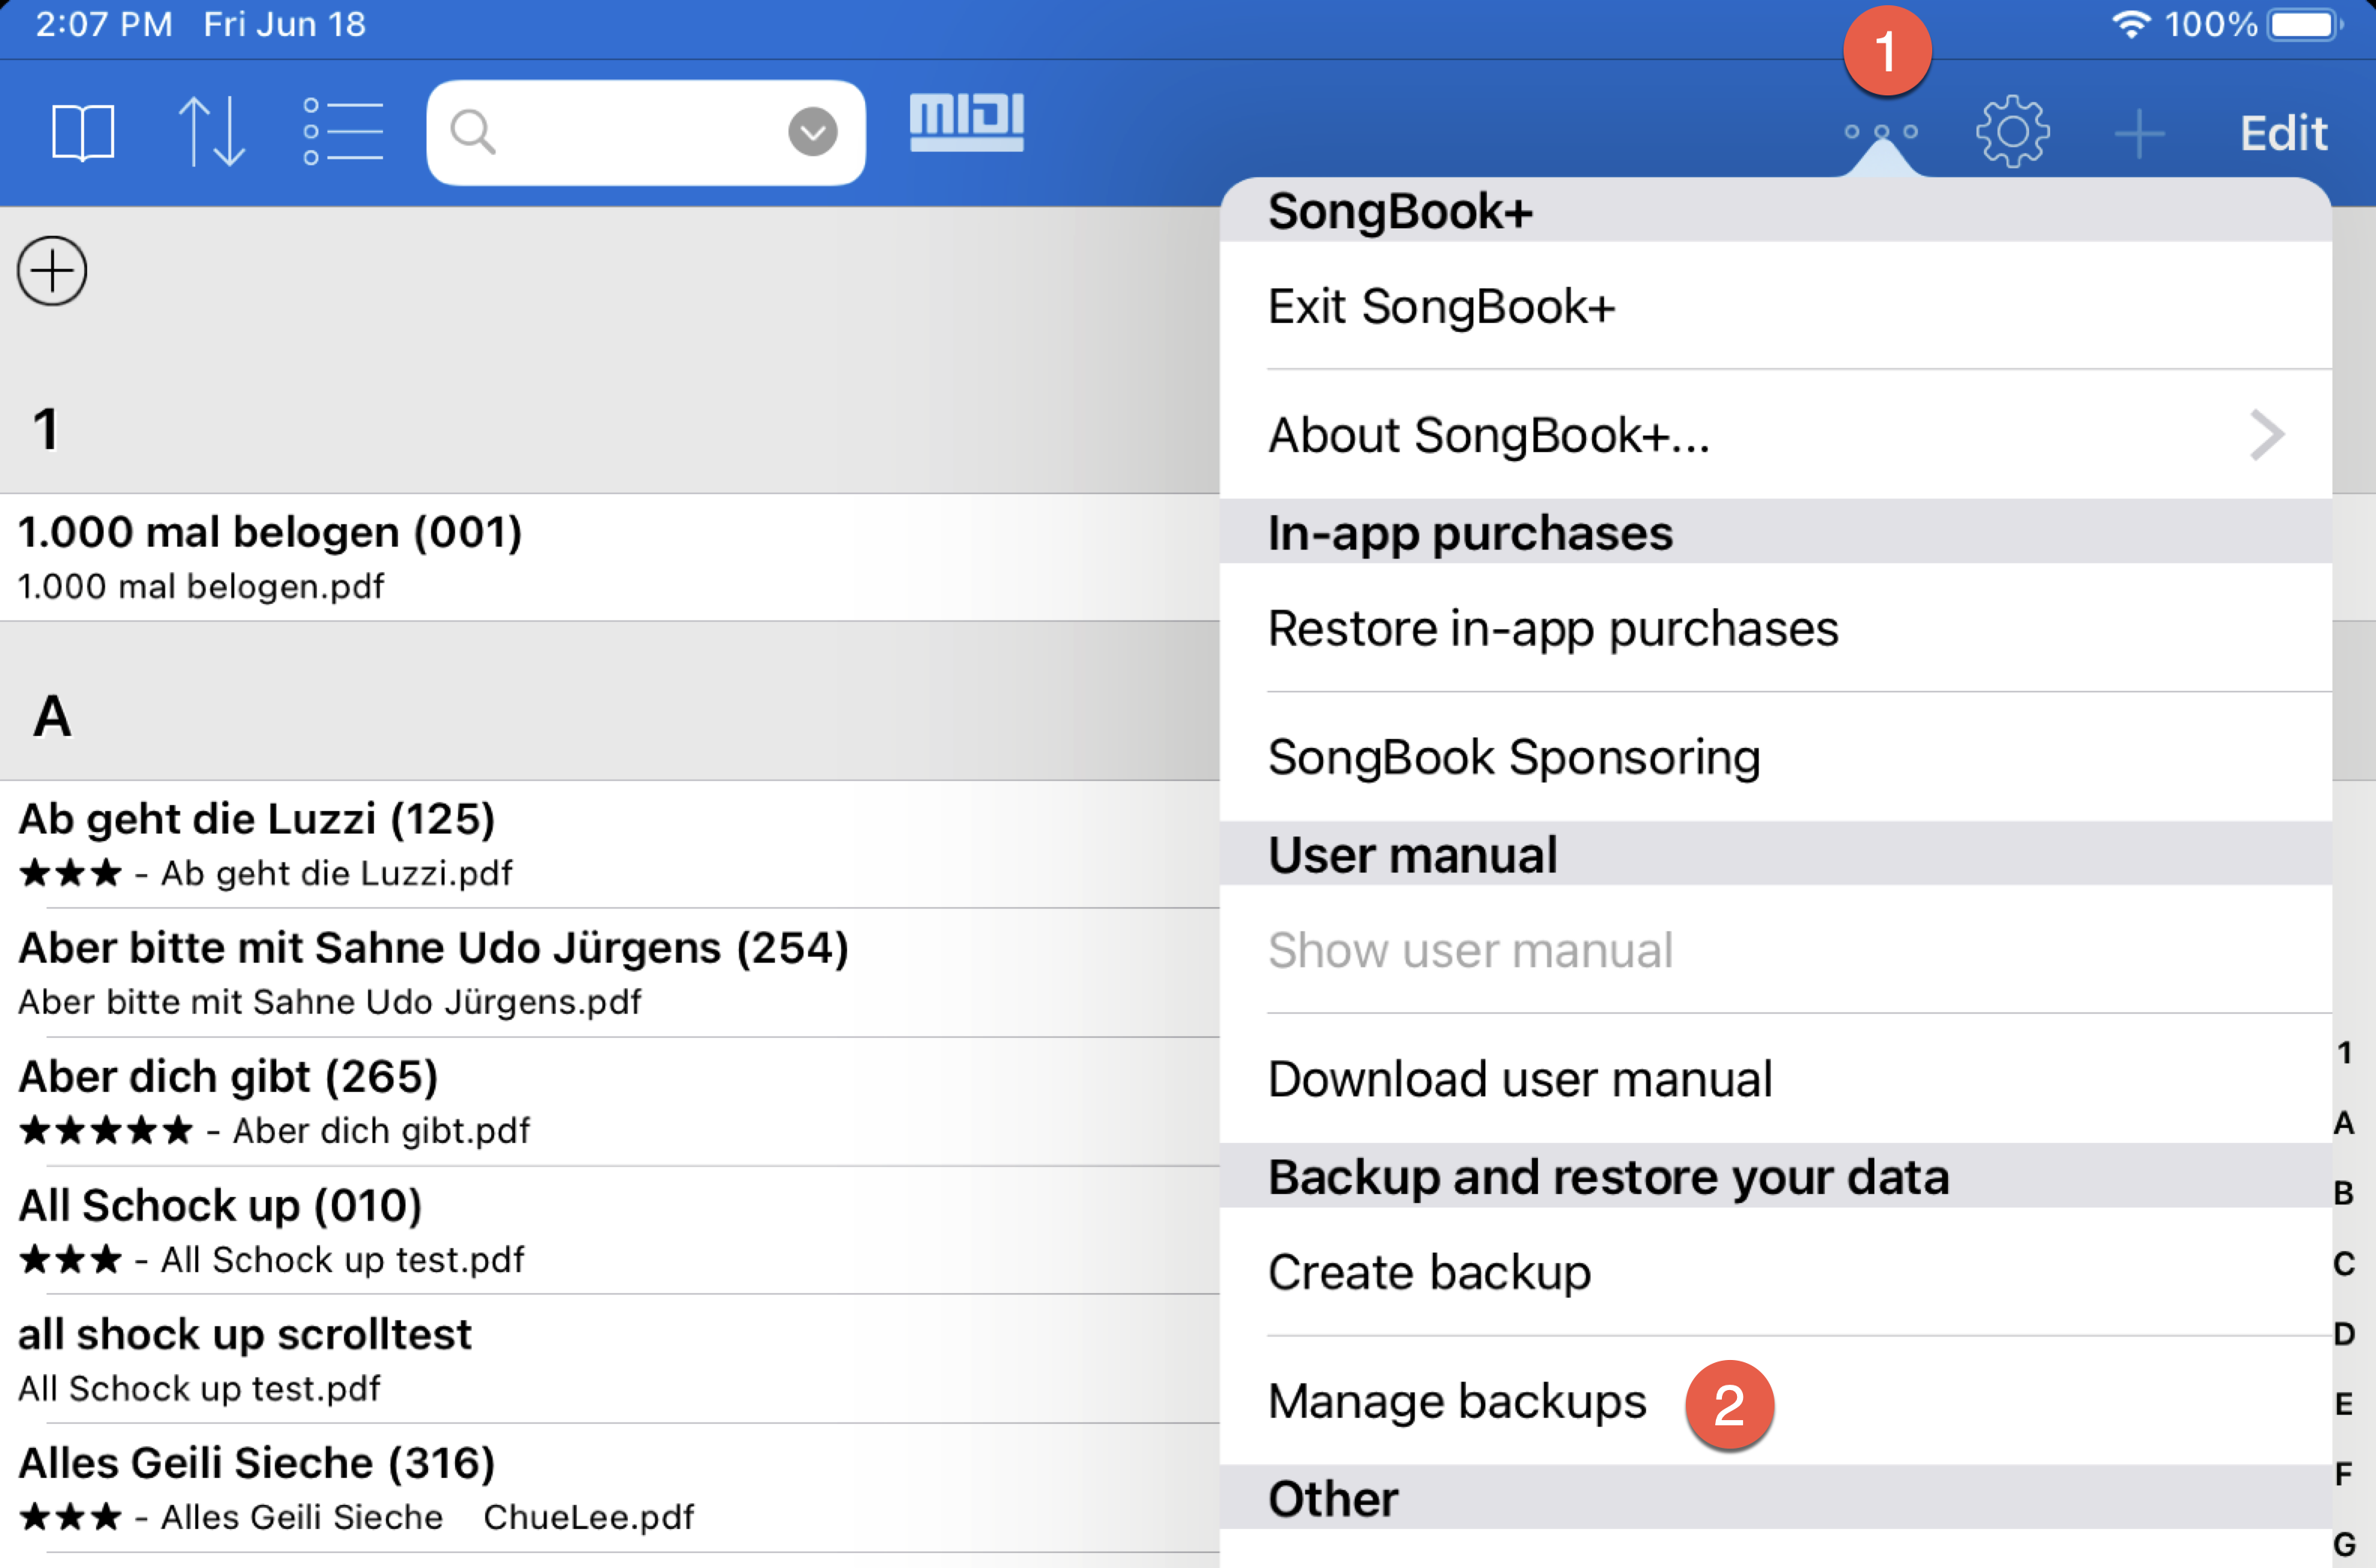Click the plus add icon in toolbar
Image resolution: width=2376 pixels, height=1568 pixels.
pos(2140,134)
